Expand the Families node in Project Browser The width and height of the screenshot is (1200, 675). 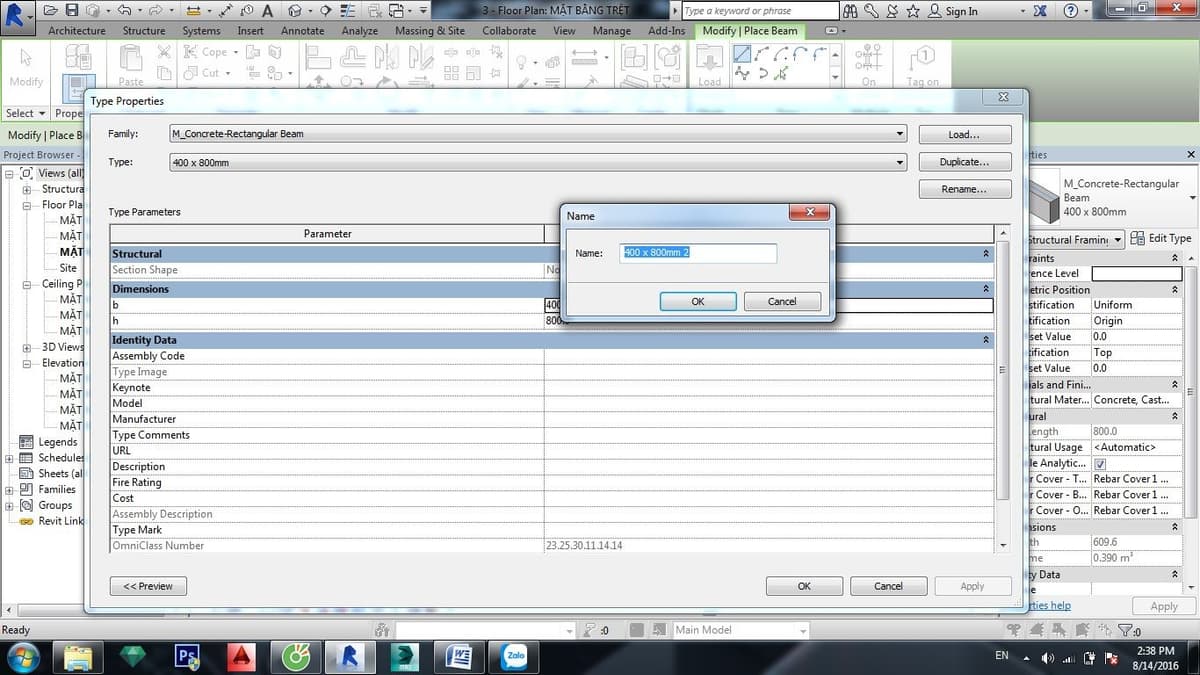coord(10,490)
